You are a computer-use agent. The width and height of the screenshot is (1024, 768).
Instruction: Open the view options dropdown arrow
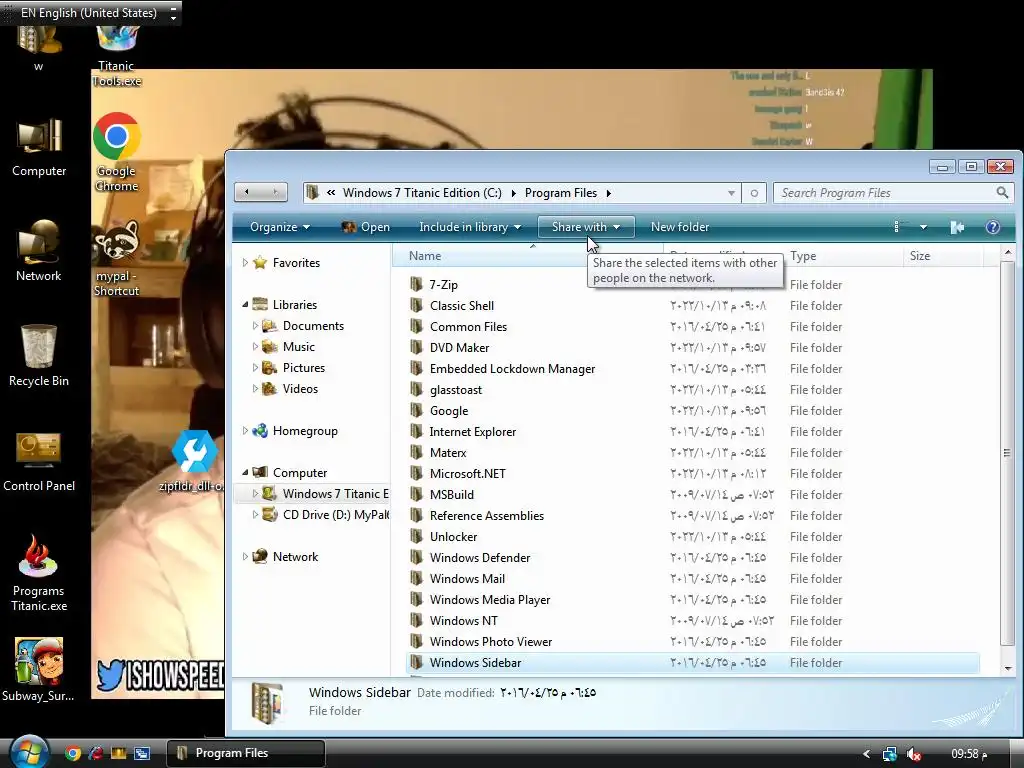tap(923, 227)
